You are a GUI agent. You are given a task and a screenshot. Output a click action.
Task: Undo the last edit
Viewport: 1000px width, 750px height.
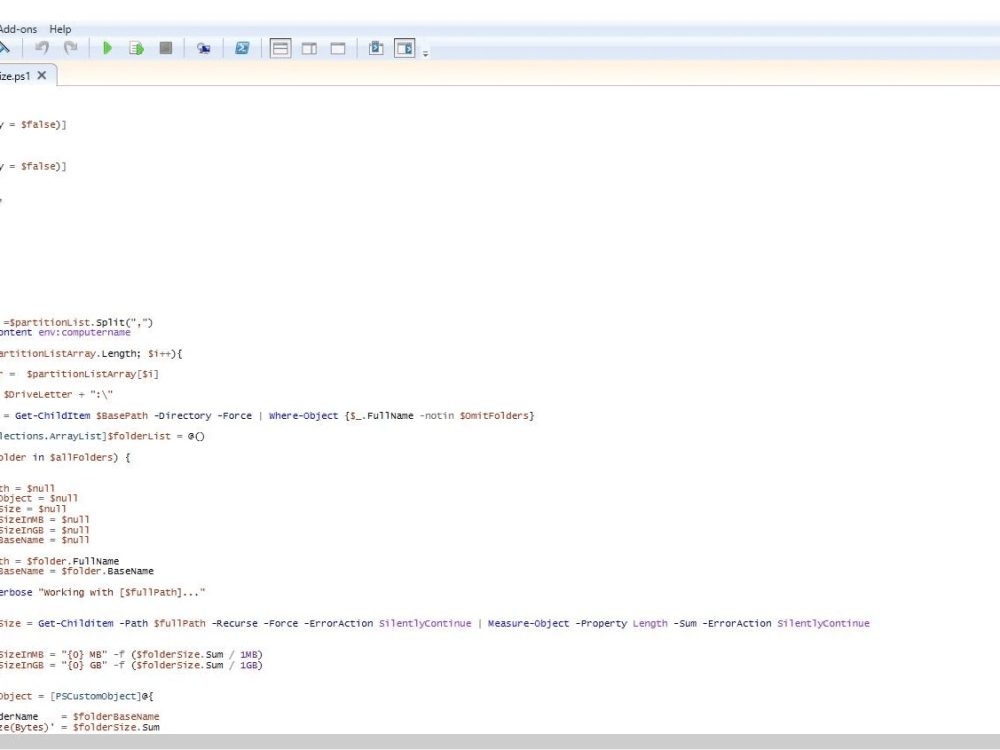41,47
